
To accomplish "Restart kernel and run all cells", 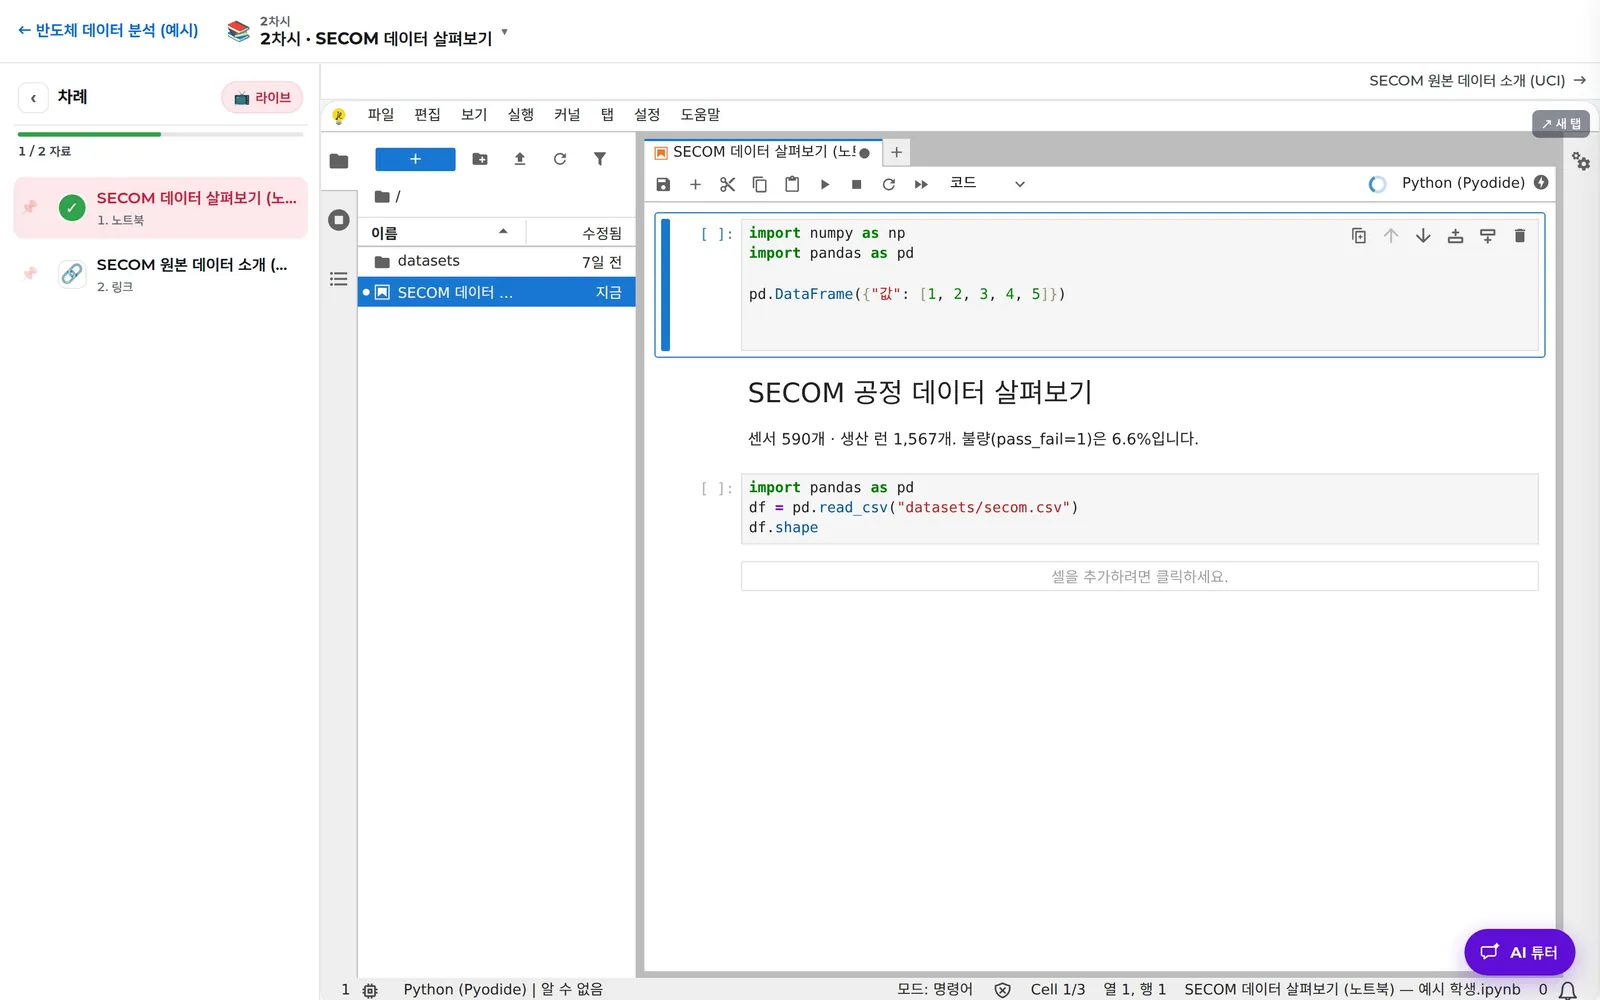I will point(921,184).
